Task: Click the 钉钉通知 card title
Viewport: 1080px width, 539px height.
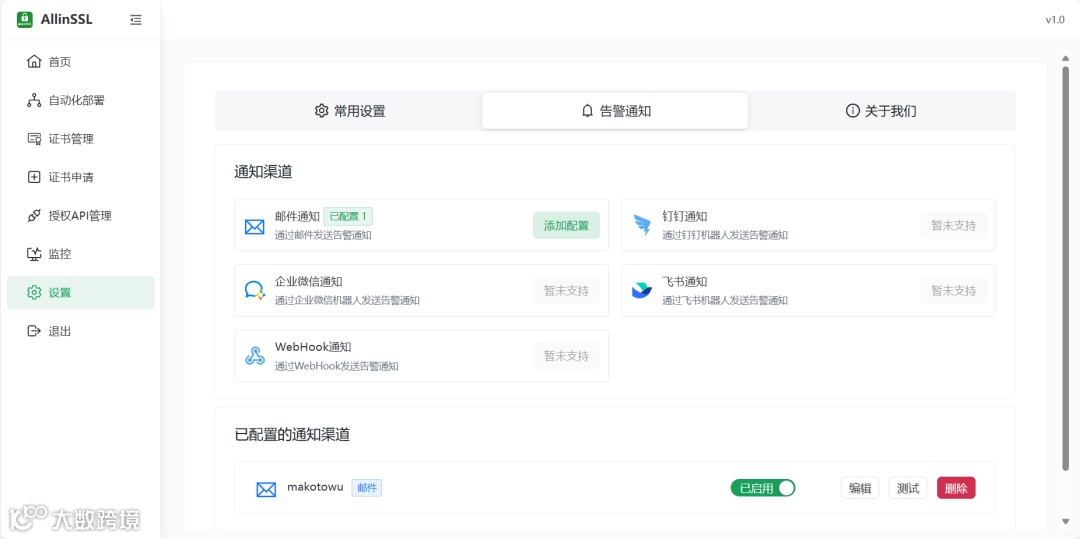Action: [x=685, y=216]
